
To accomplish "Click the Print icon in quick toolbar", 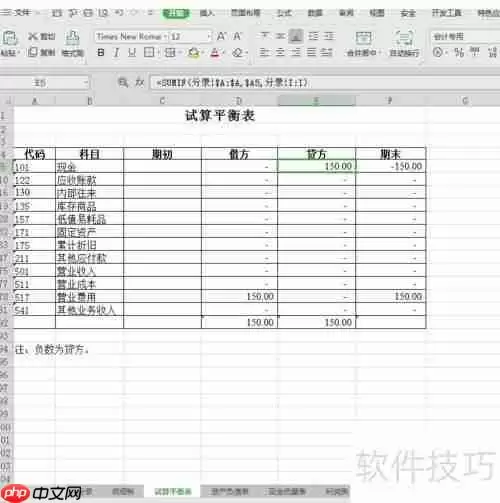I will (x=88, y=13).
